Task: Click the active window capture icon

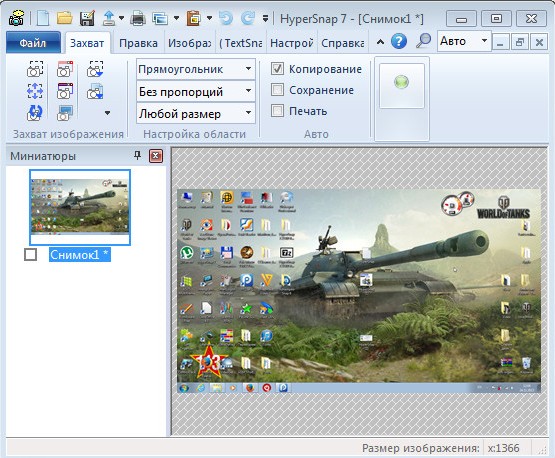Action: [65, 91]
